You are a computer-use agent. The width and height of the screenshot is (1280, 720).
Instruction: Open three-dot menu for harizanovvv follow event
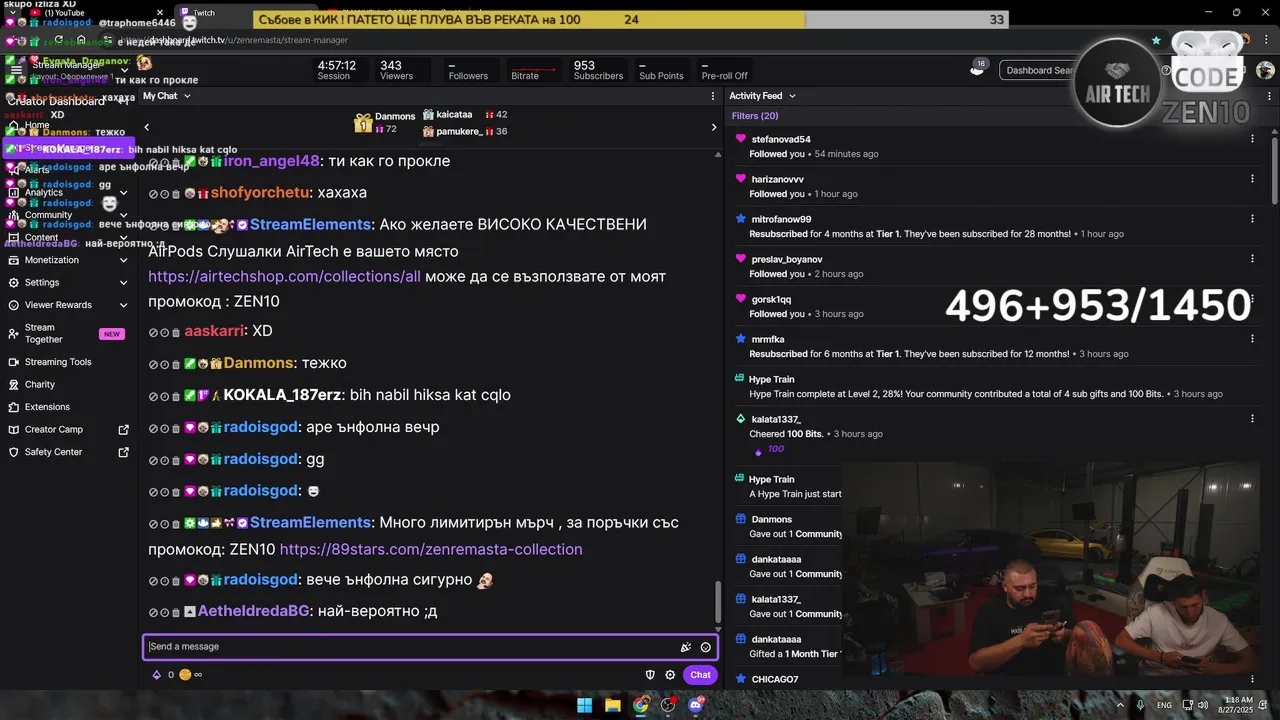[1252, 179]
